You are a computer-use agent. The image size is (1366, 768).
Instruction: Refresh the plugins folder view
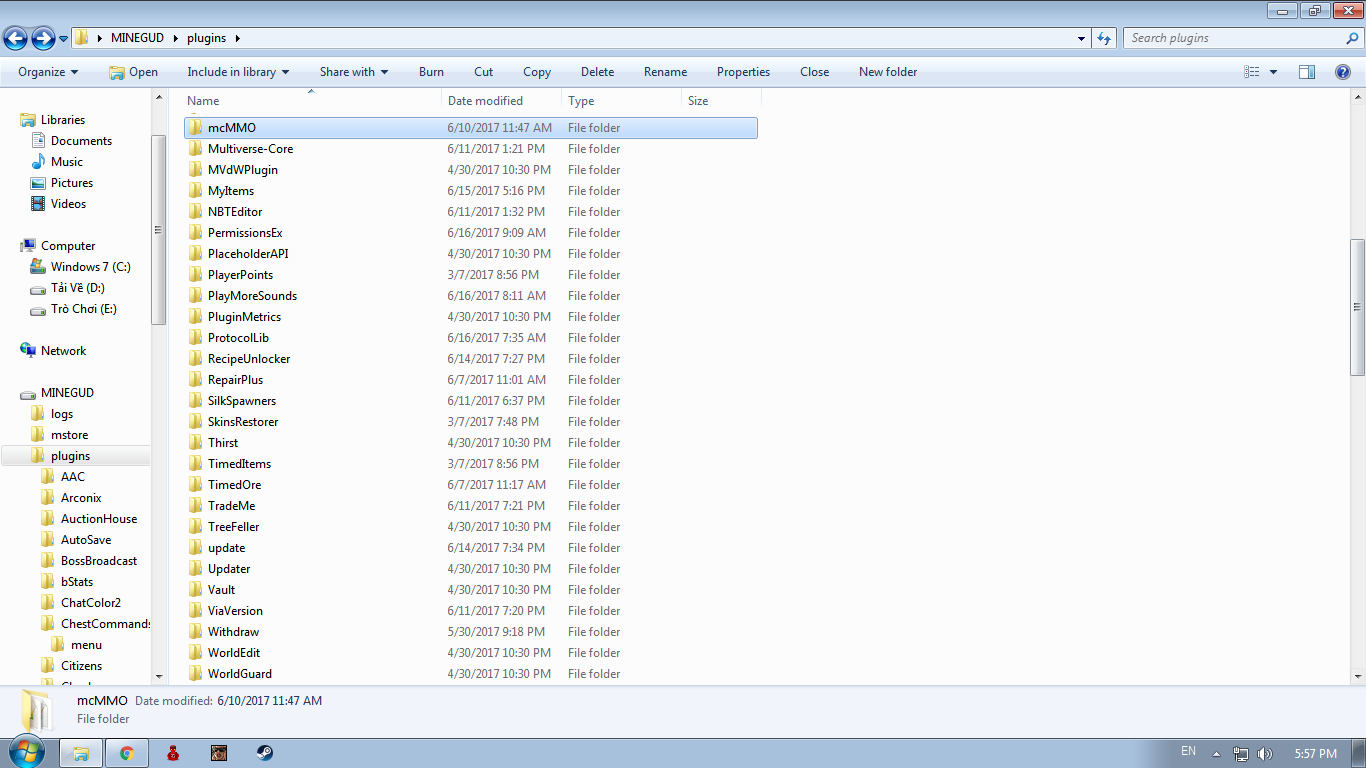1104,38
